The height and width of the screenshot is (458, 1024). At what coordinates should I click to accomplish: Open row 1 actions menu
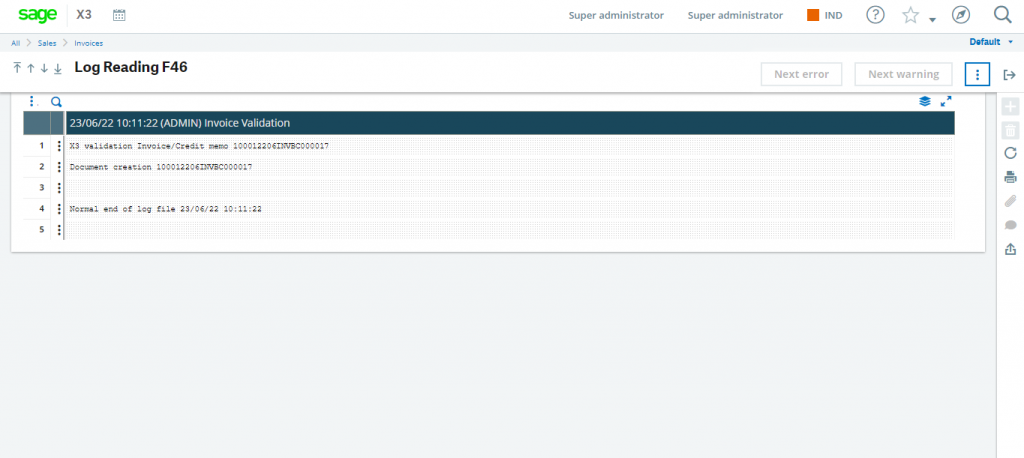59,146
